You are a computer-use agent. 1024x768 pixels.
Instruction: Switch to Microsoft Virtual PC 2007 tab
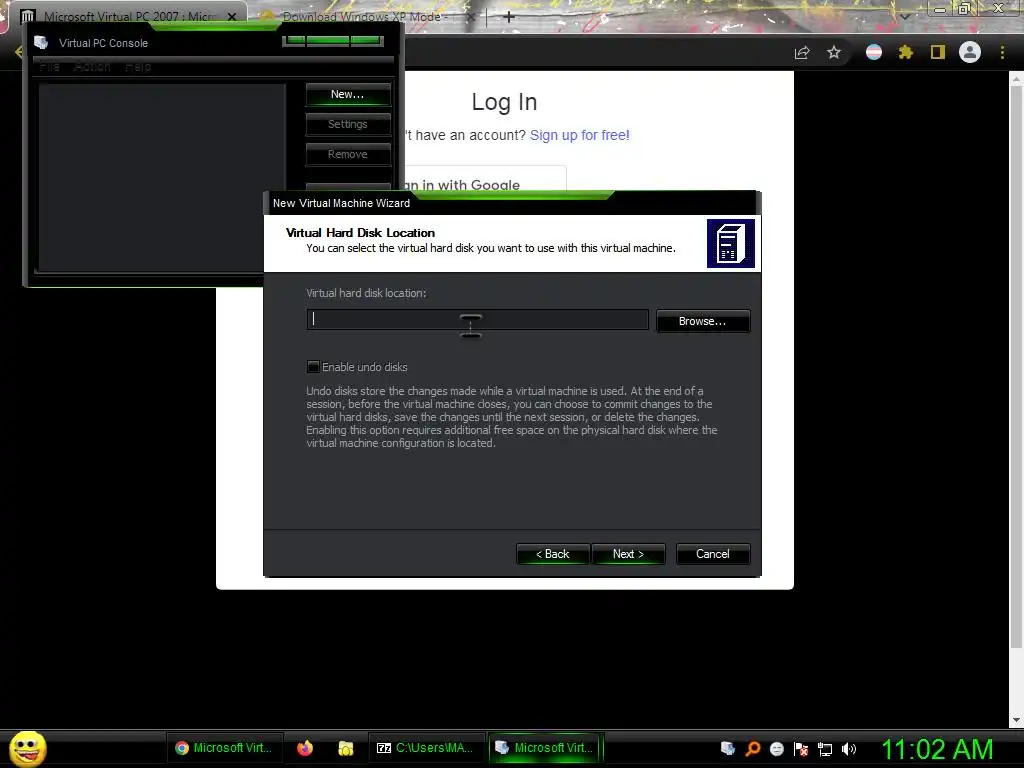pyautogui.click(x=129, y=16)
